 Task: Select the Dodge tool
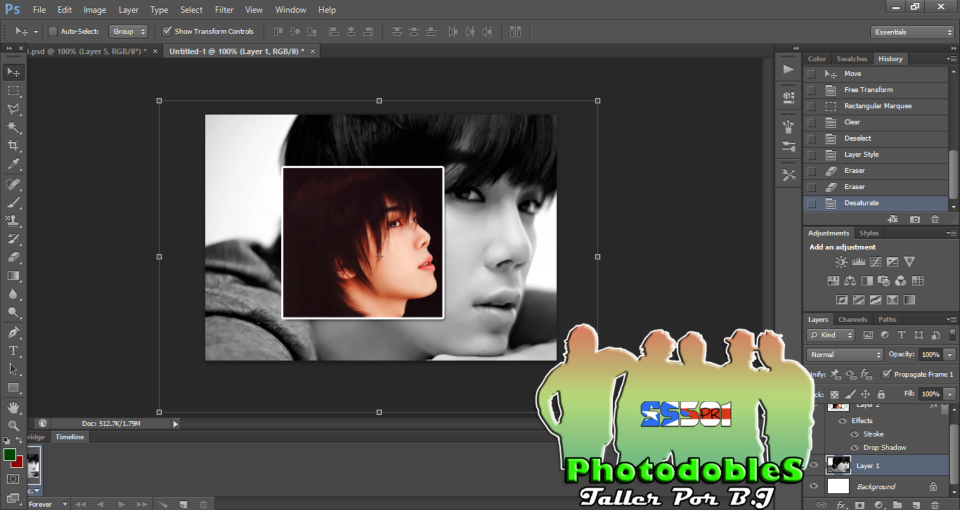point(13,312)
